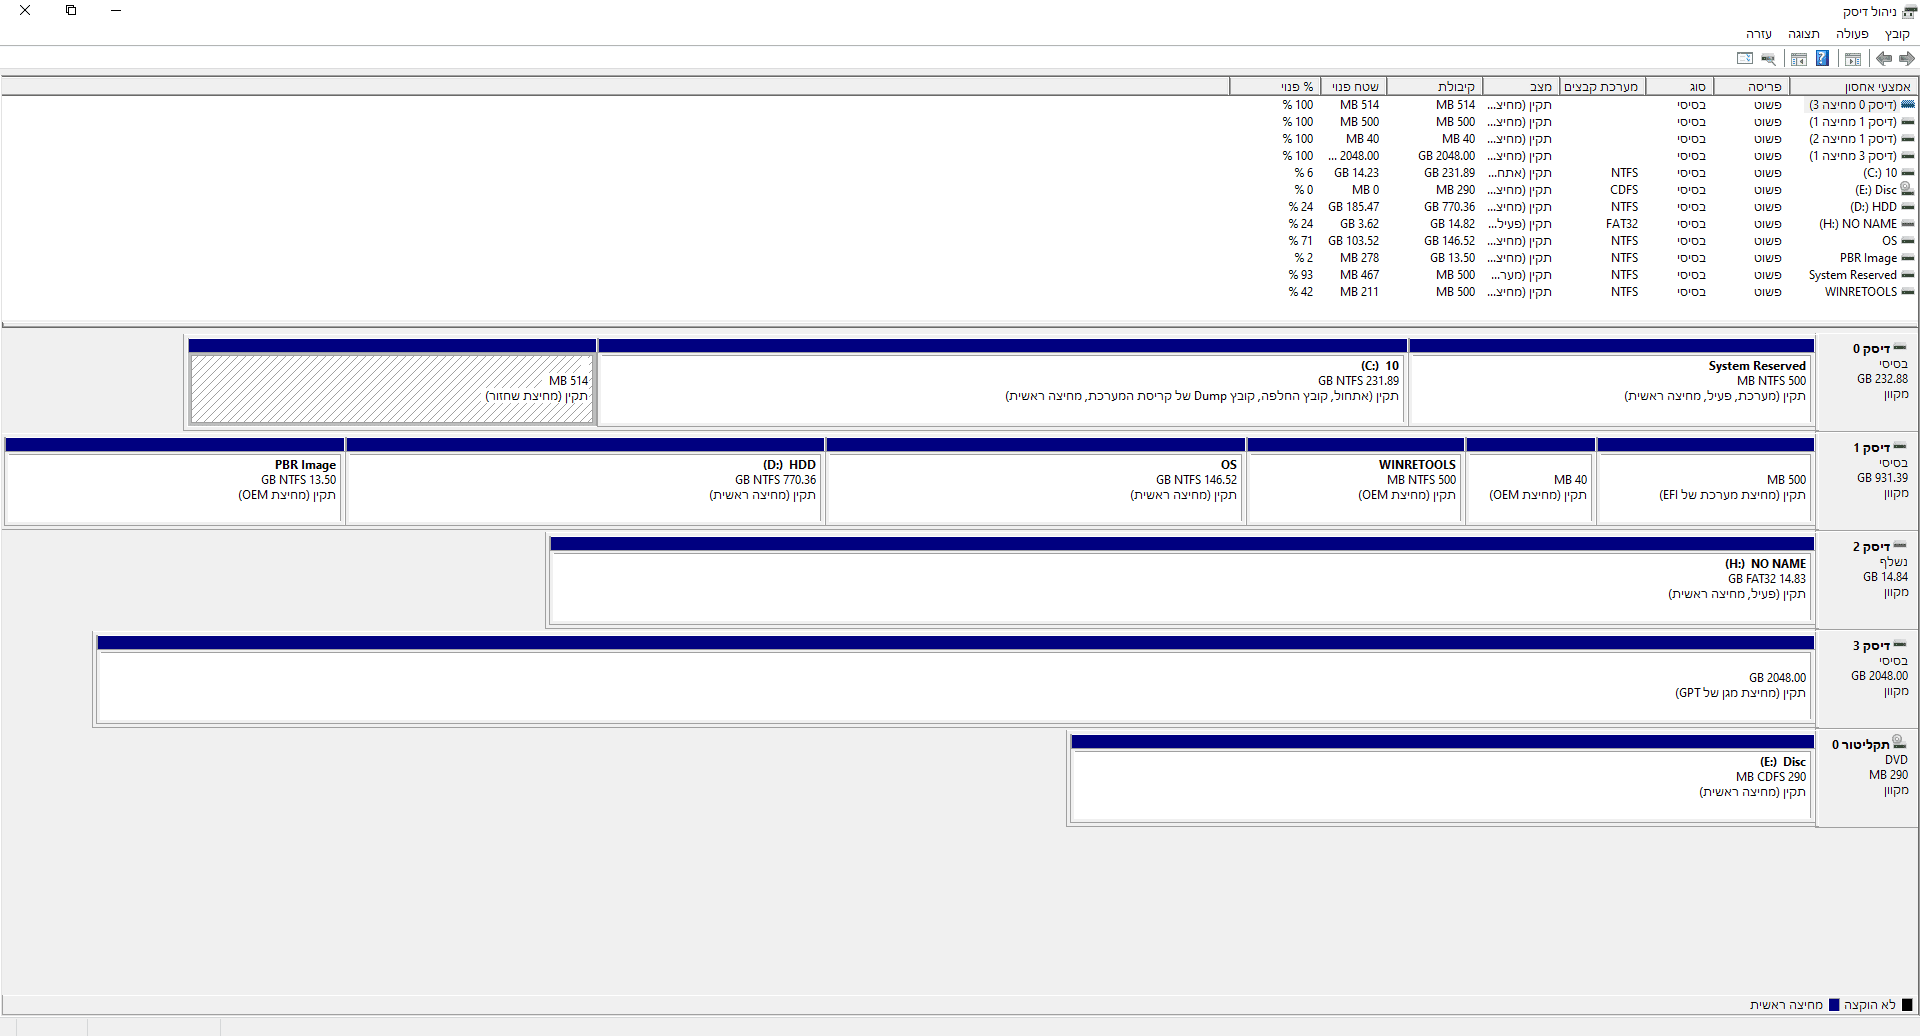Screen dimensions: 1920x1036
Task: Open the תצוגה (View) menu
Action: tap(1803, 34)
